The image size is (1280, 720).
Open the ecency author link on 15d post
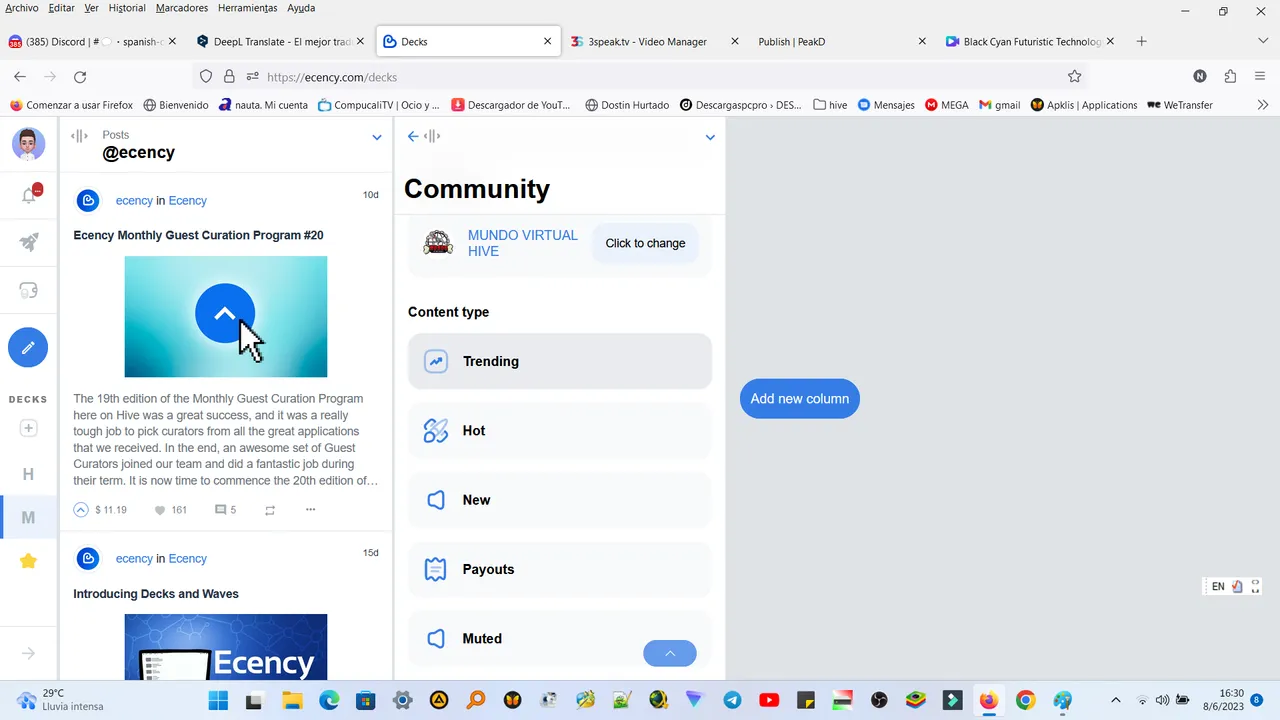point(134,559)
